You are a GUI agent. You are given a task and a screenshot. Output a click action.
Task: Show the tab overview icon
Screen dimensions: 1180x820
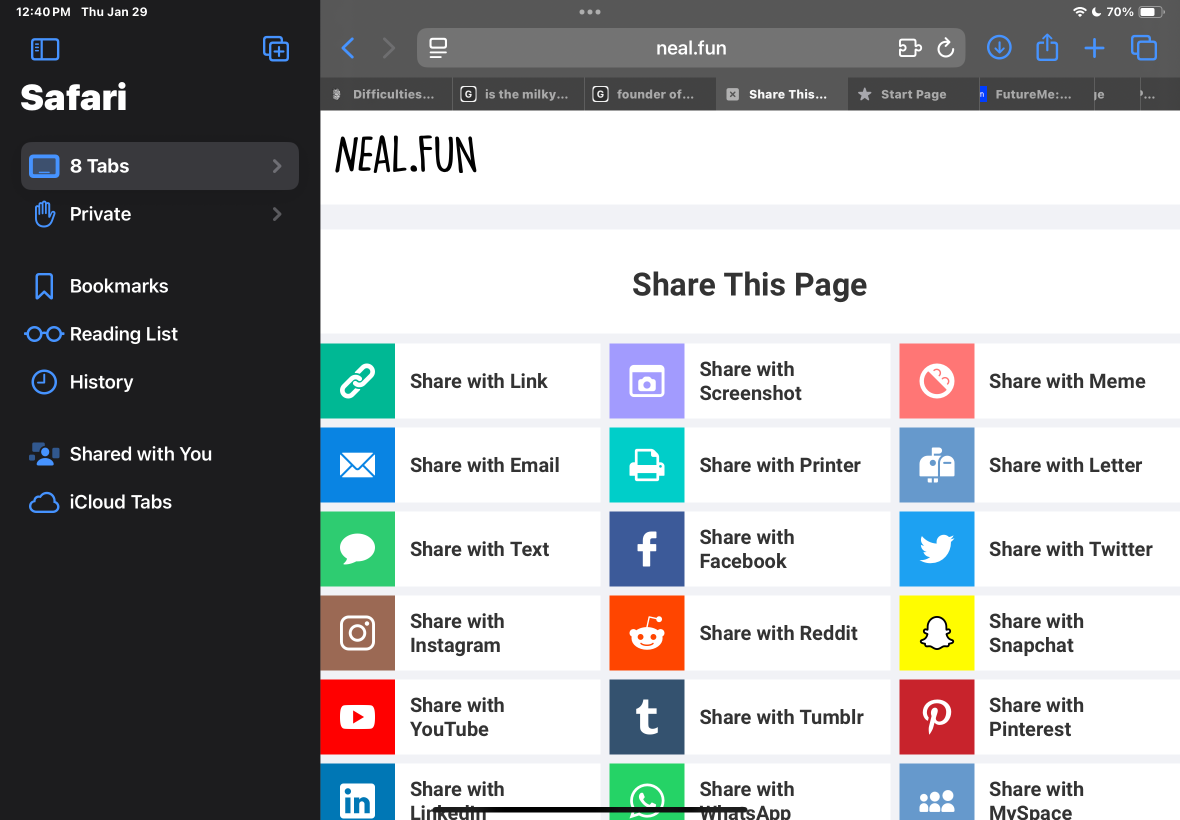click(1144, 48)
